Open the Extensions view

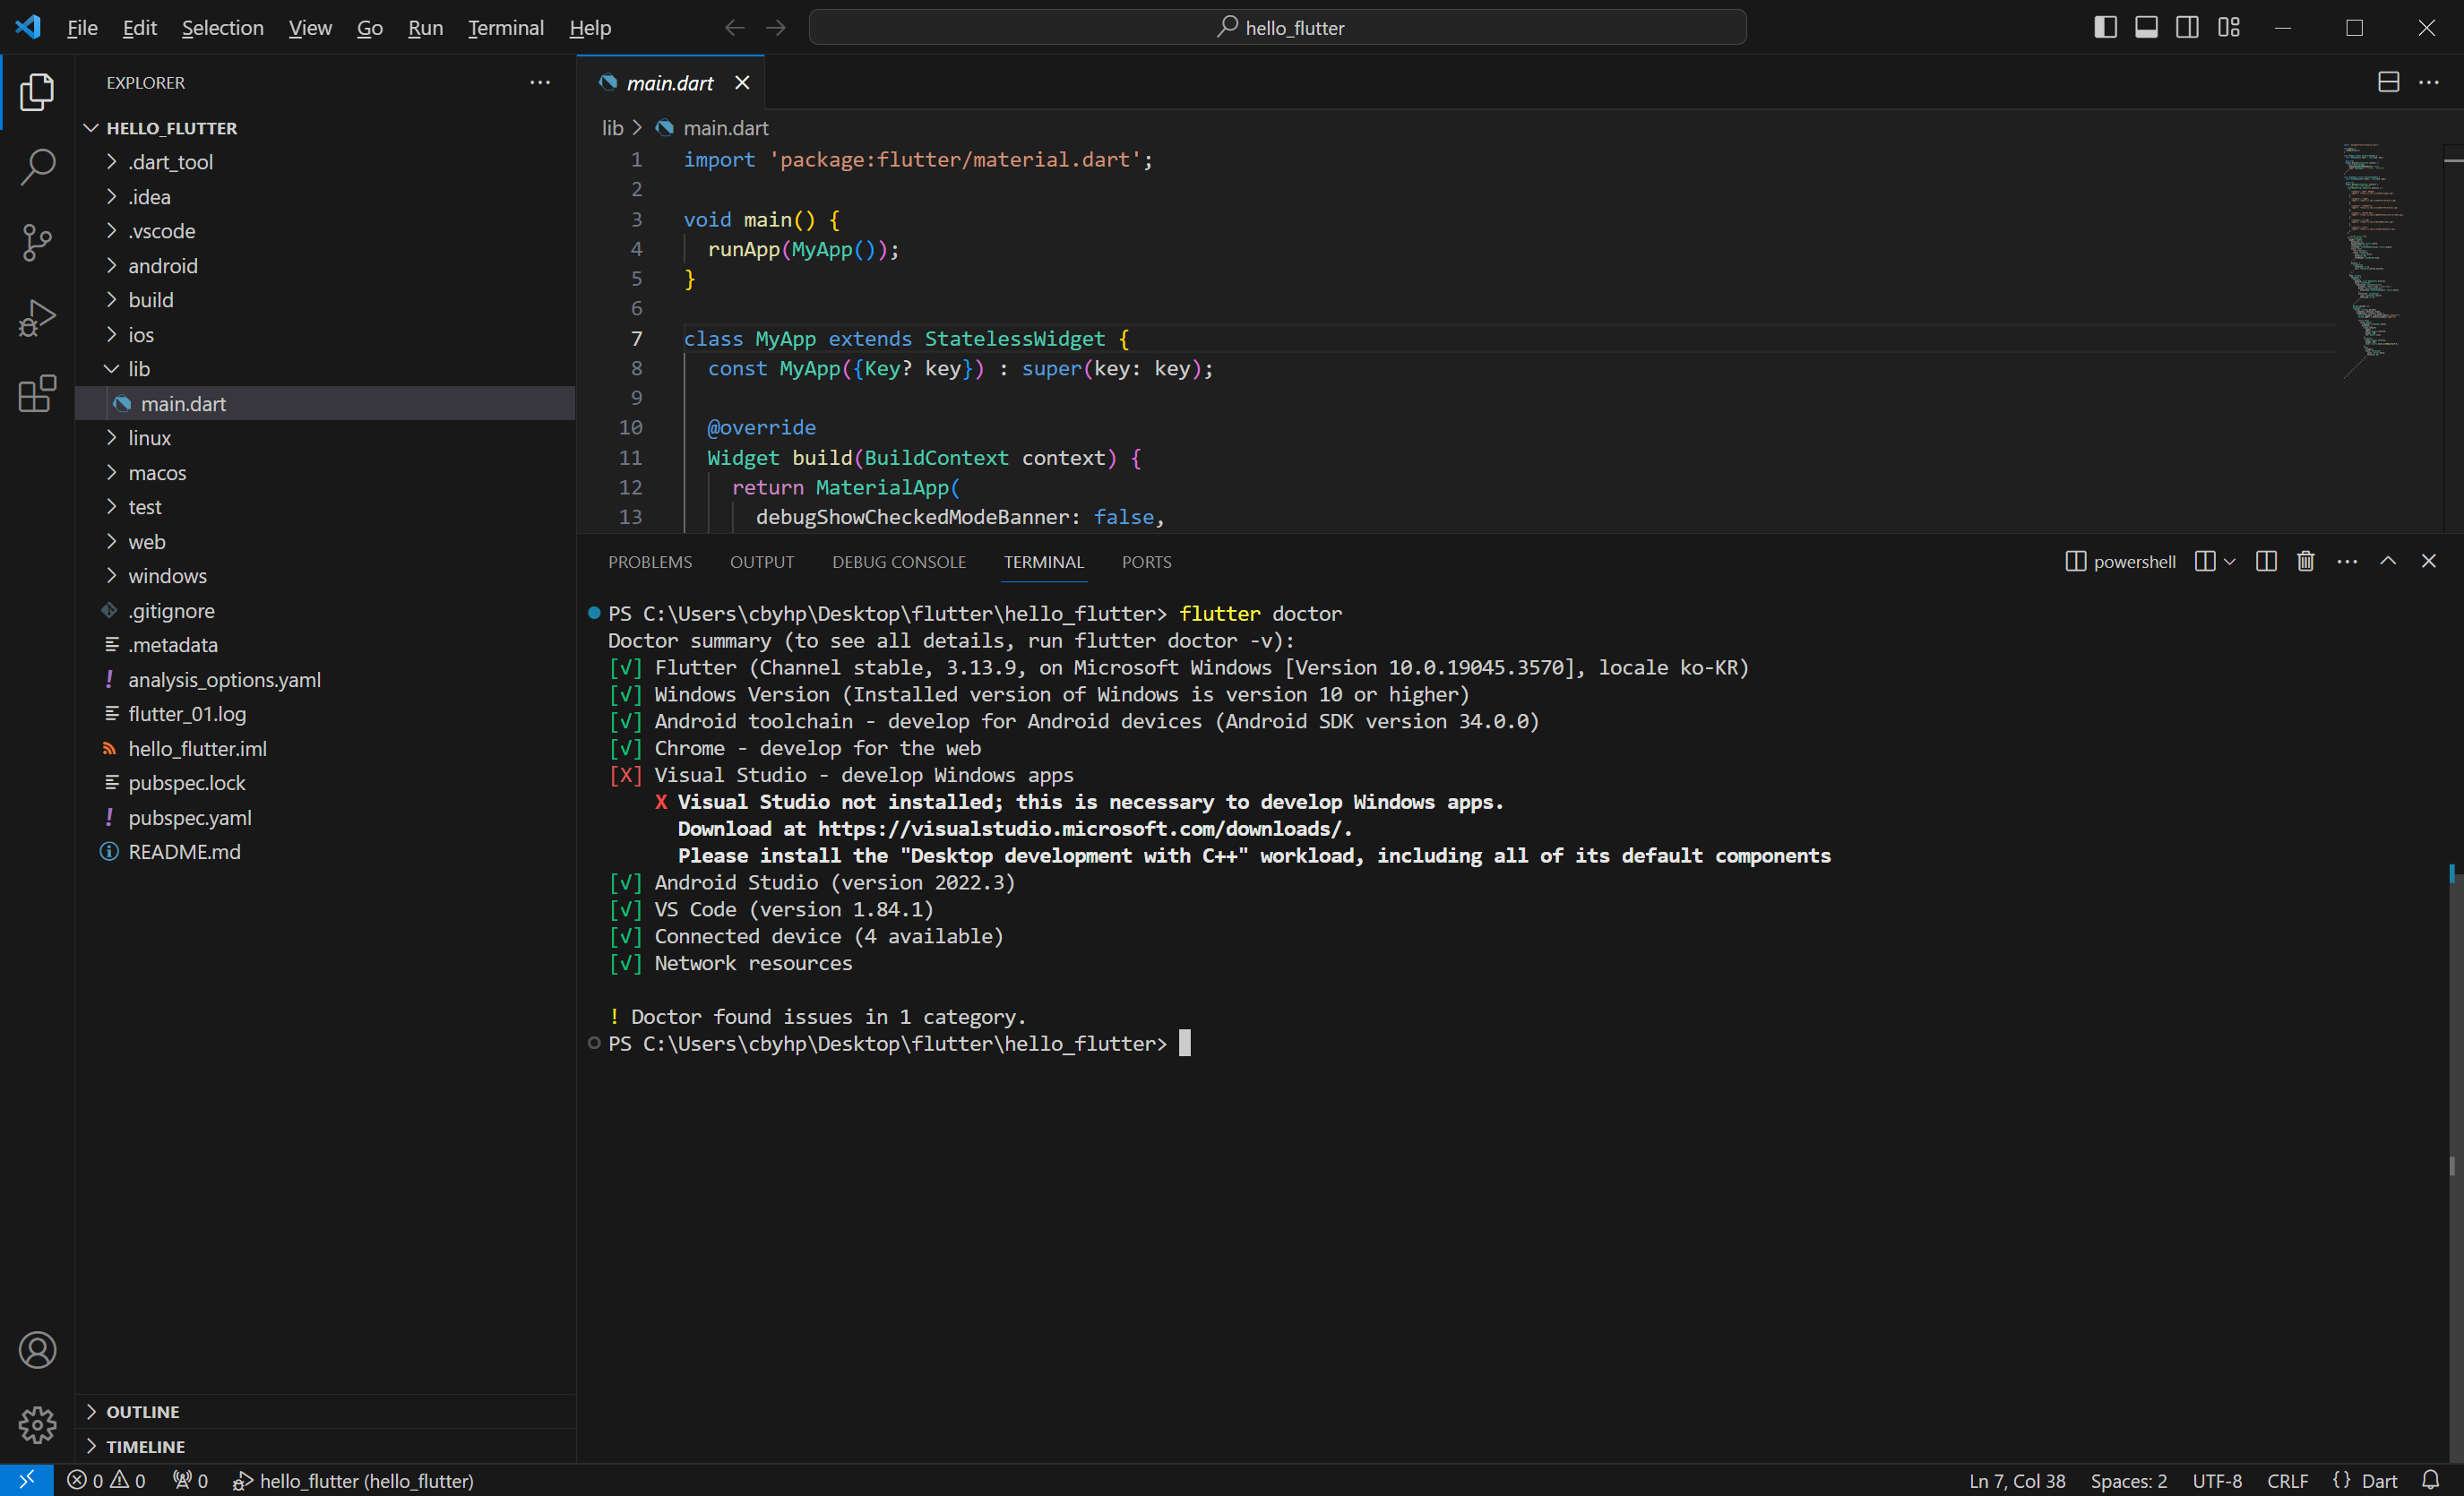[x=37, y=393]
